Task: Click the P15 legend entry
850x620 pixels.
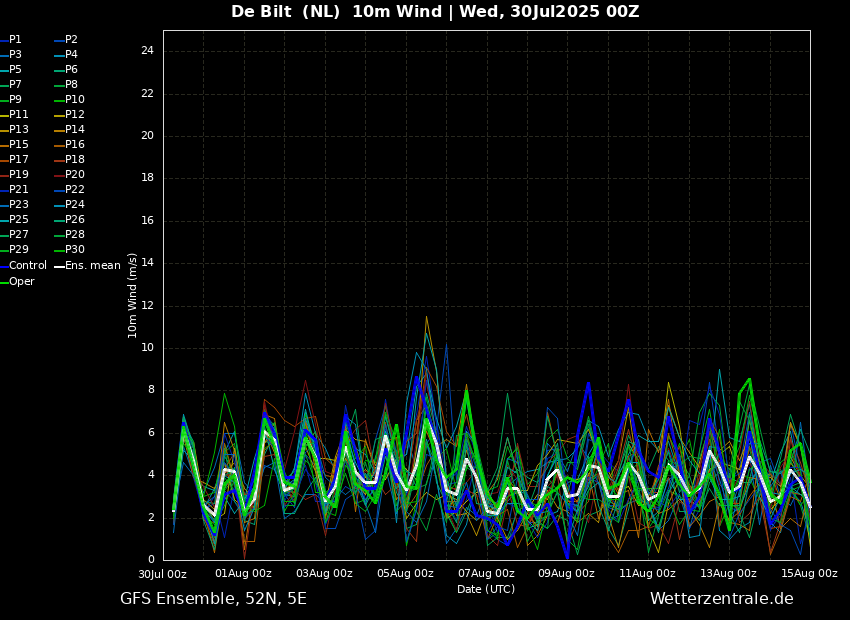Action: (x=19, y=145)
